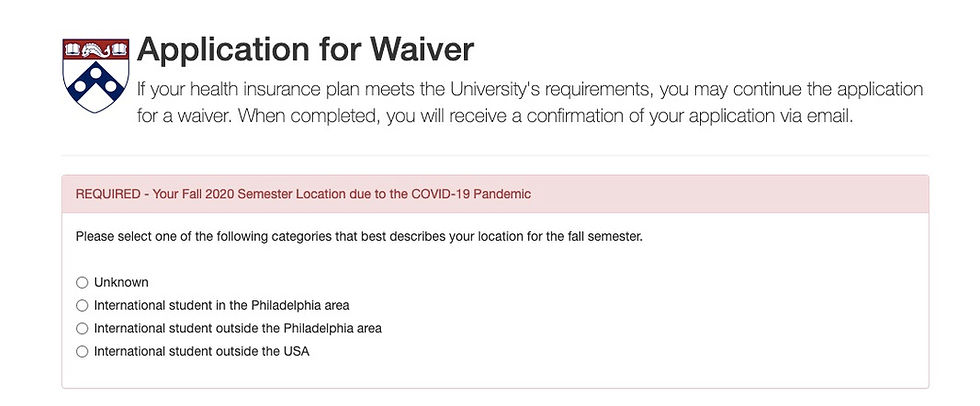
Task: Pick the International student outside the USA radio
Action: (82, 352)
